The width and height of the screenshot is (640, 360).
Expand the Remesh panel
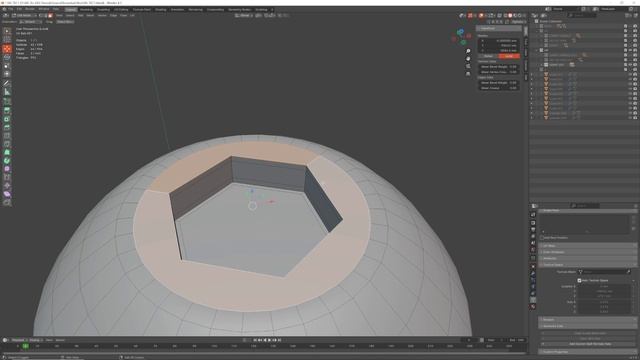pyautogui.click(x=588, y=320)
